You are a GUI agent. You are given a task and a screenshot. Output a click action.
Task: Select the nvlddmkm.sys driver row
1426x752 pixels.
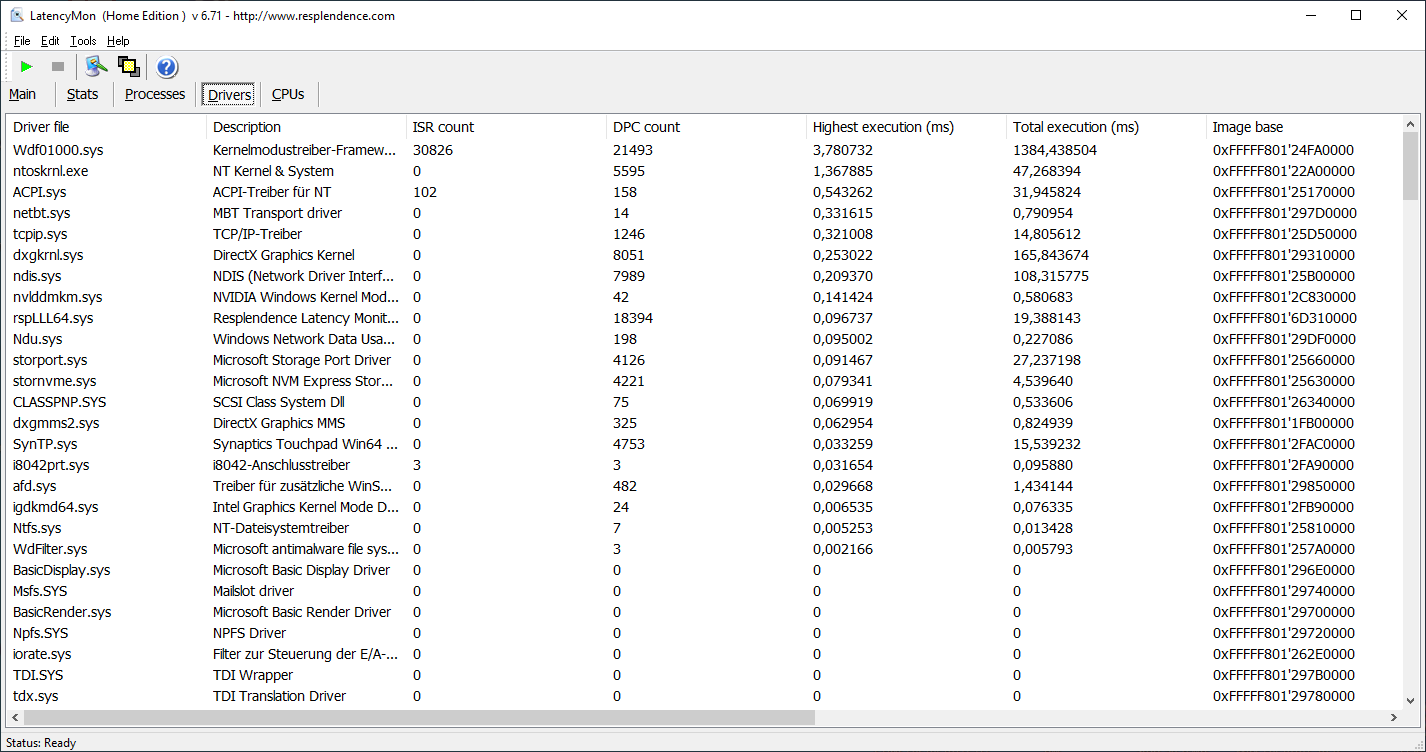coord(704,297)
